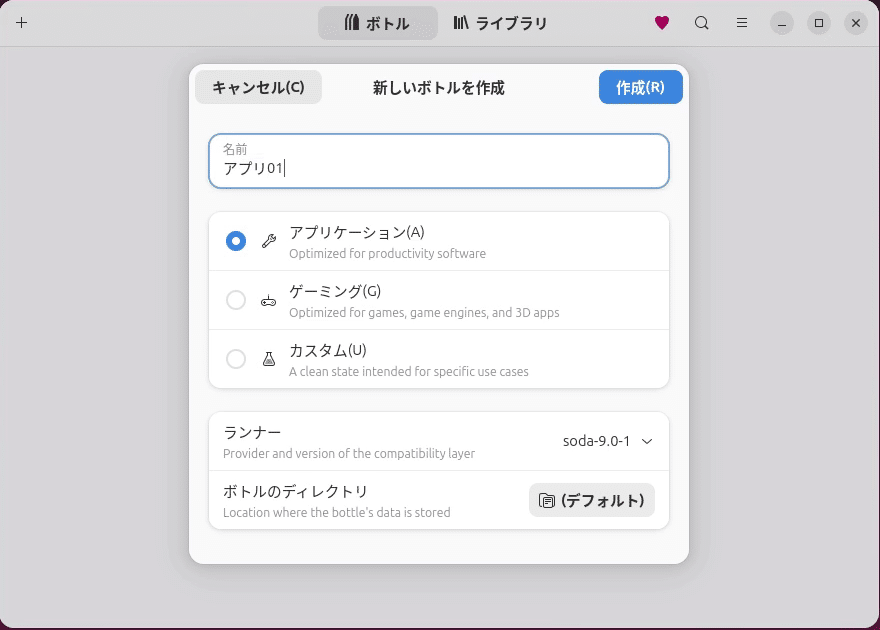The height and width of the screenshot is (630, 880).
Task: Click the gamepad icon for Gaming
Action: pos(269,301)
